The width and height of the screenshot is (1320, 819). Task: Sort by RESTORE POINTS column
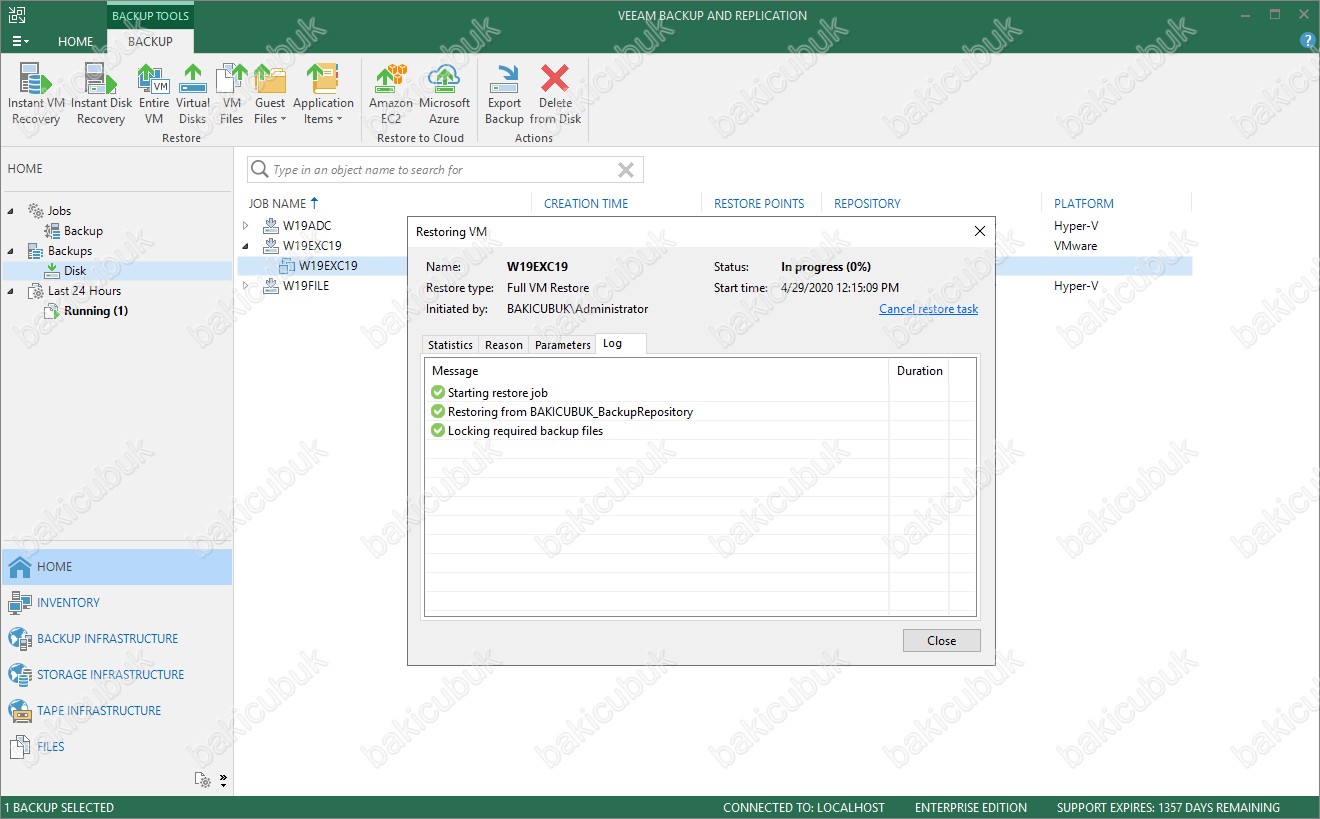759,203
